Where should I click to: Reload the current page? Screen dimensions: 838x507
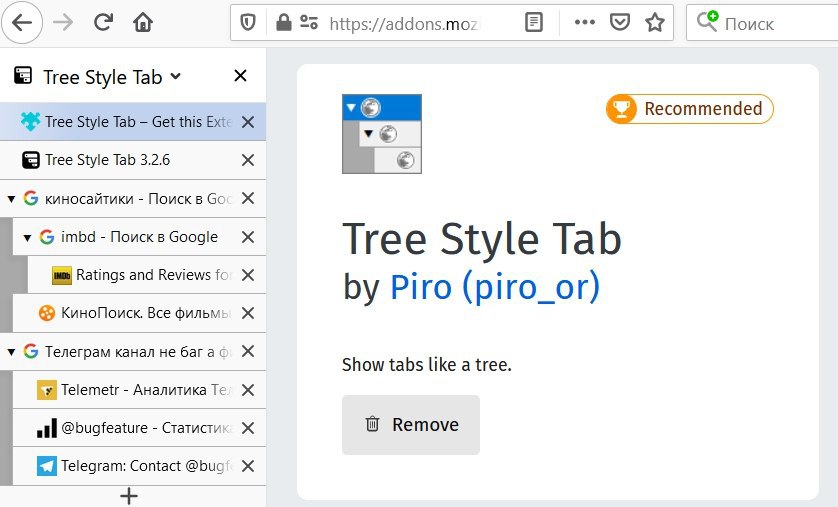103,22
